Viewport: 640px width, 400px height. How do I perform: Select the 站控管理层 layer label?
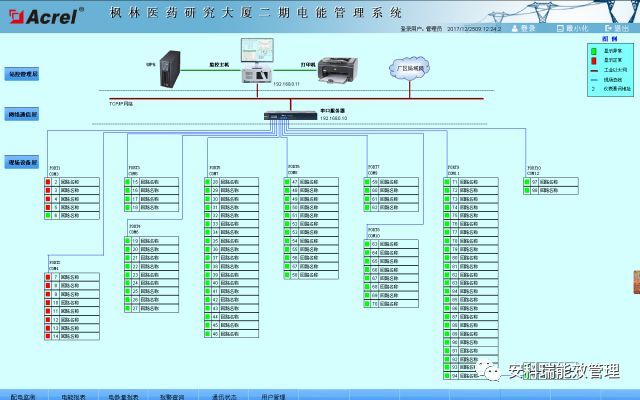pos(22,75)
